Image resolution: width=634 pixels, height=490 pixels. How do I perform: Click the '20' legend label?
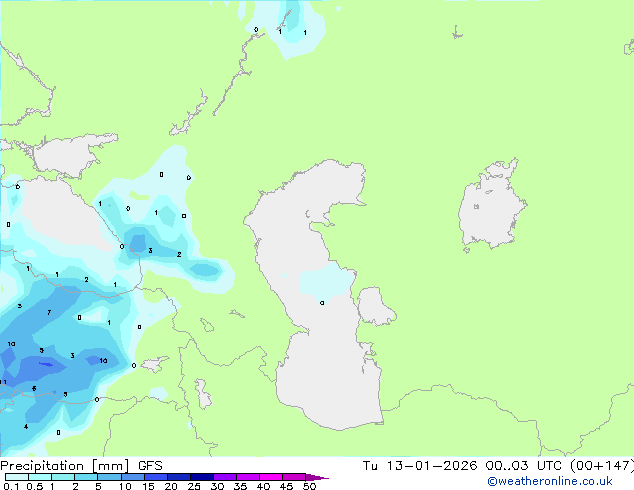(171, 486)
